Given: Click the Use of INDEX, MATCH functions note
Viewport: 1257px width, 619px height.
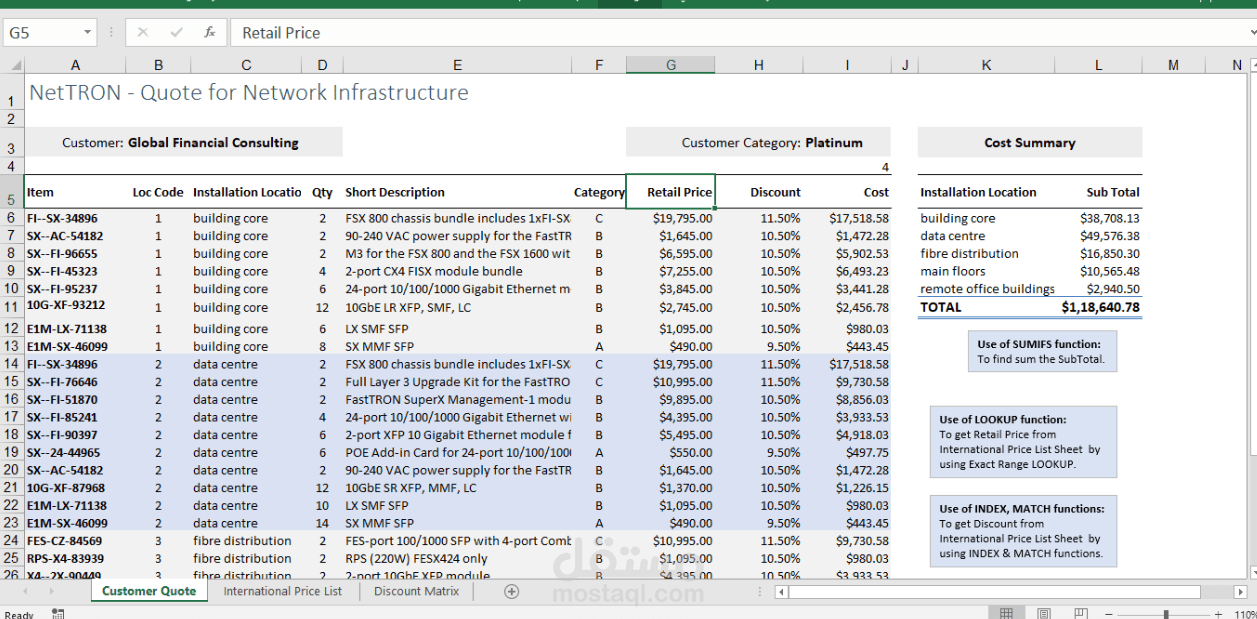Looking at the screenshot, I should (1023, 530).
